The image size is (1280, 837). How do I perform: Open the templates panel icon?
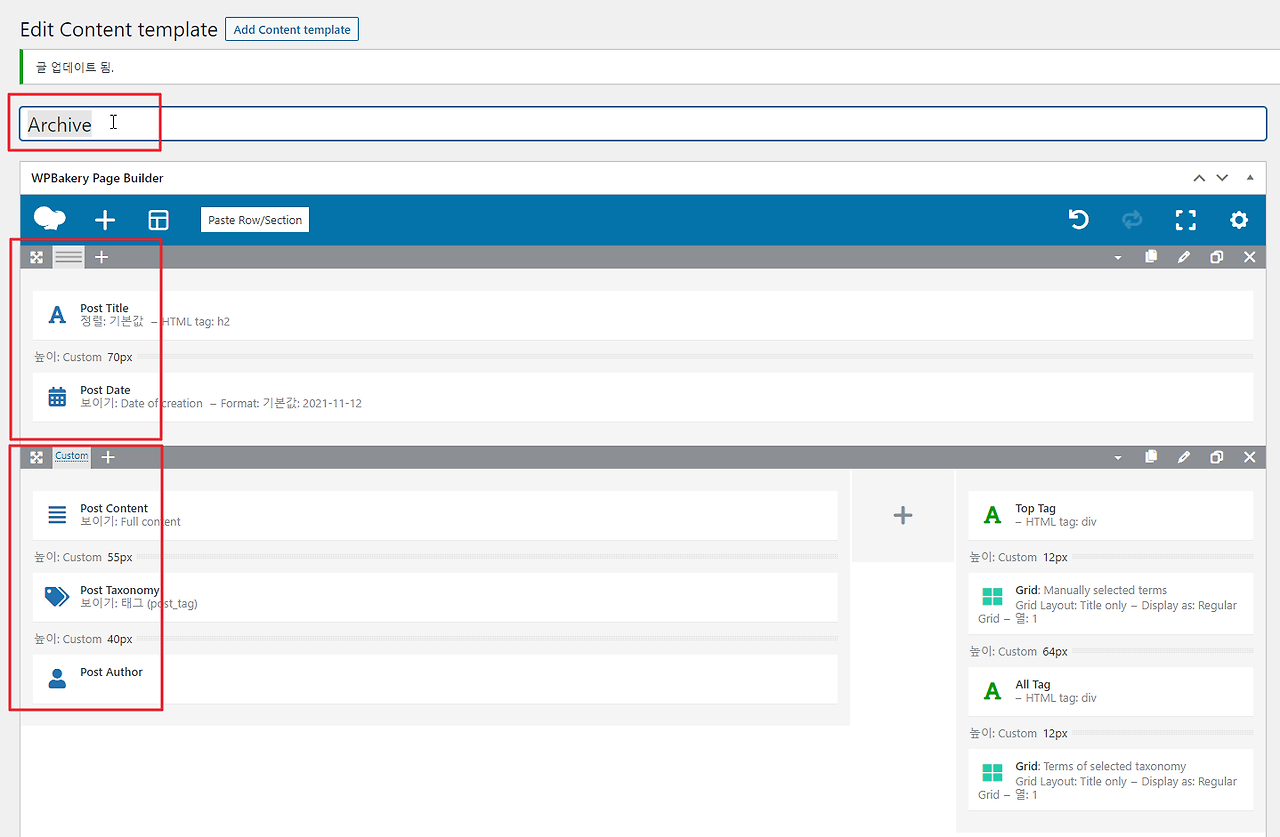tap(158, 220)
